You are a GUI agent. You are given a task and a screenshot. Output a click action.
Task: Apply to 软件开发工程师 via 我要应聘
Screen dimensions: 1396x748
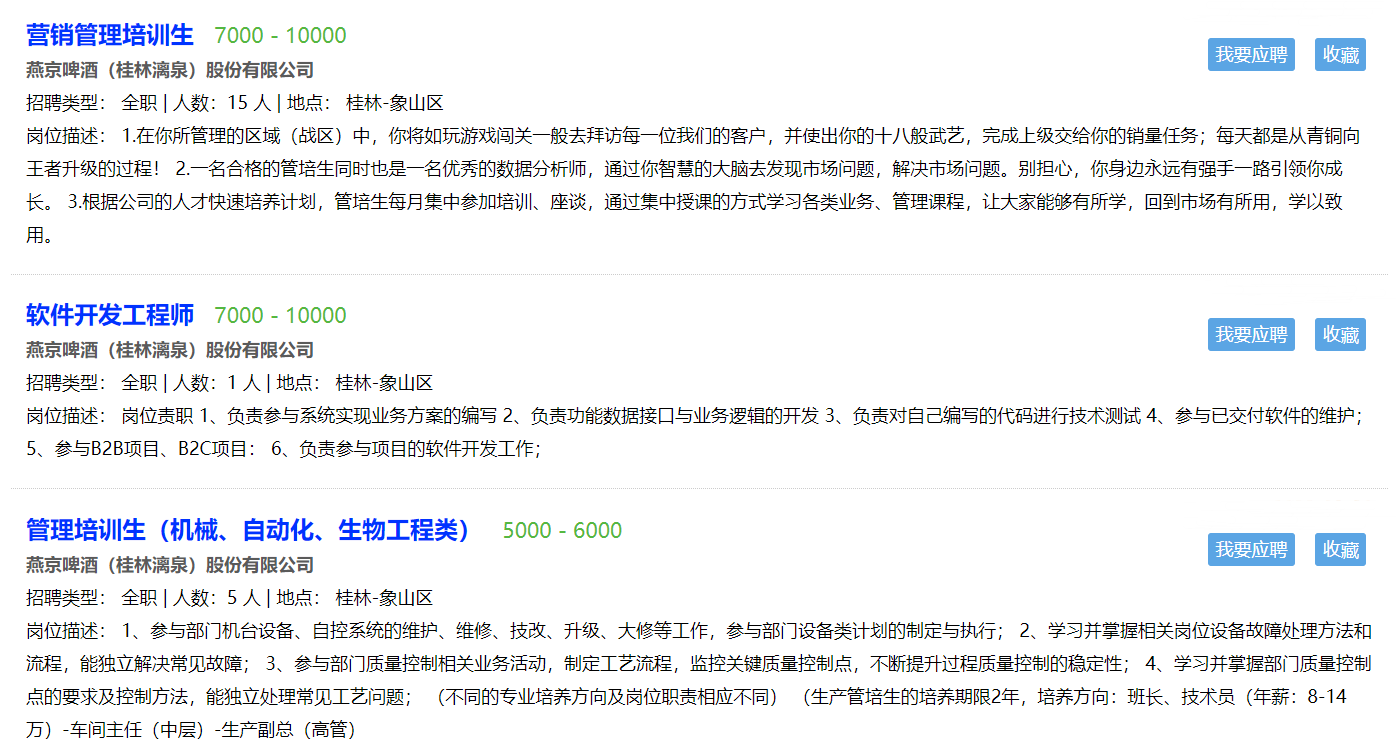coord(1250,335)
